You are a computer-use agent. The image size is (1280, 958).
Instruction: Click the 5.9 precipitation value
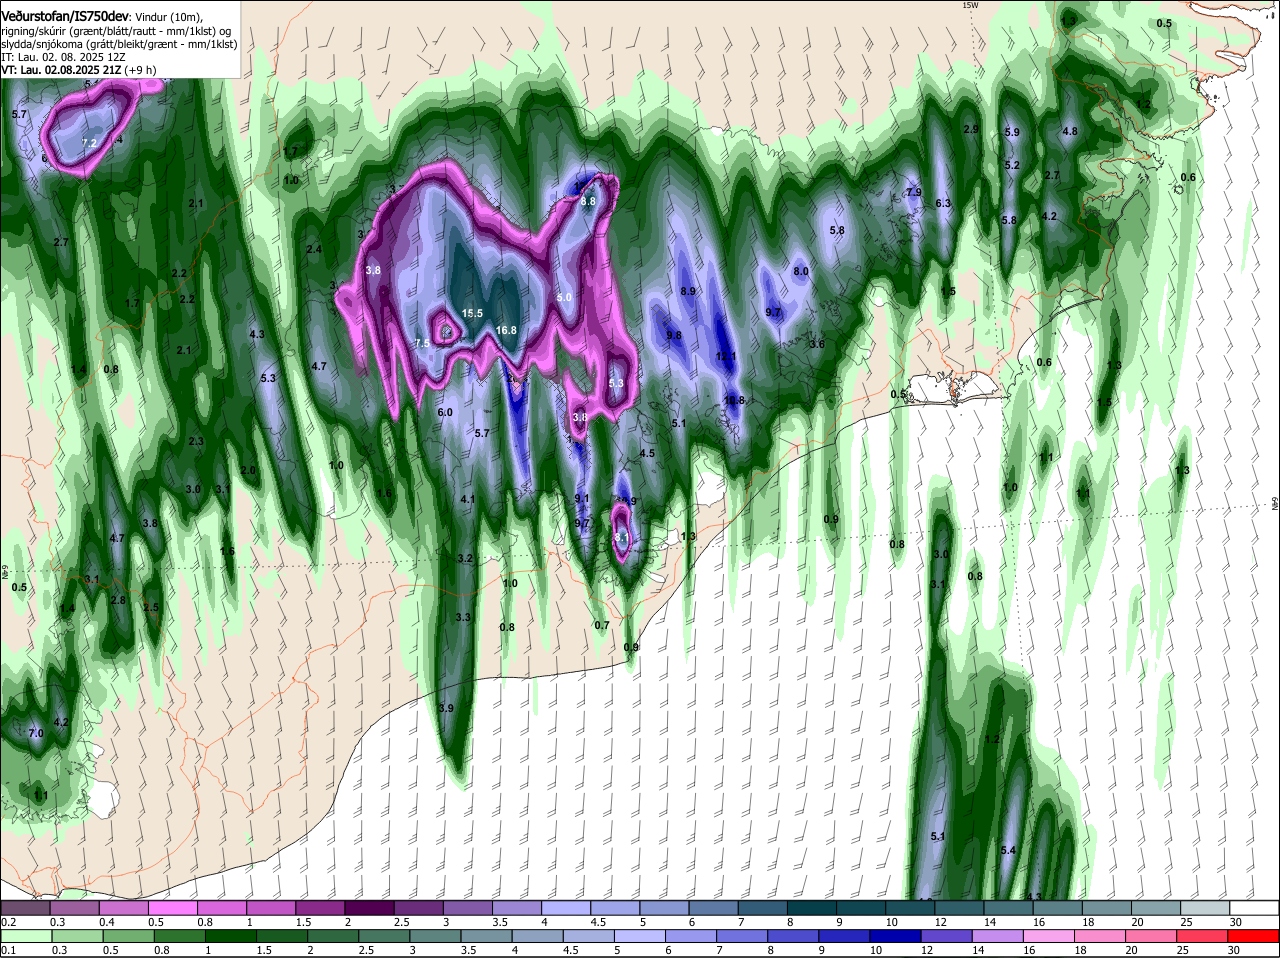pos(1012,132)
